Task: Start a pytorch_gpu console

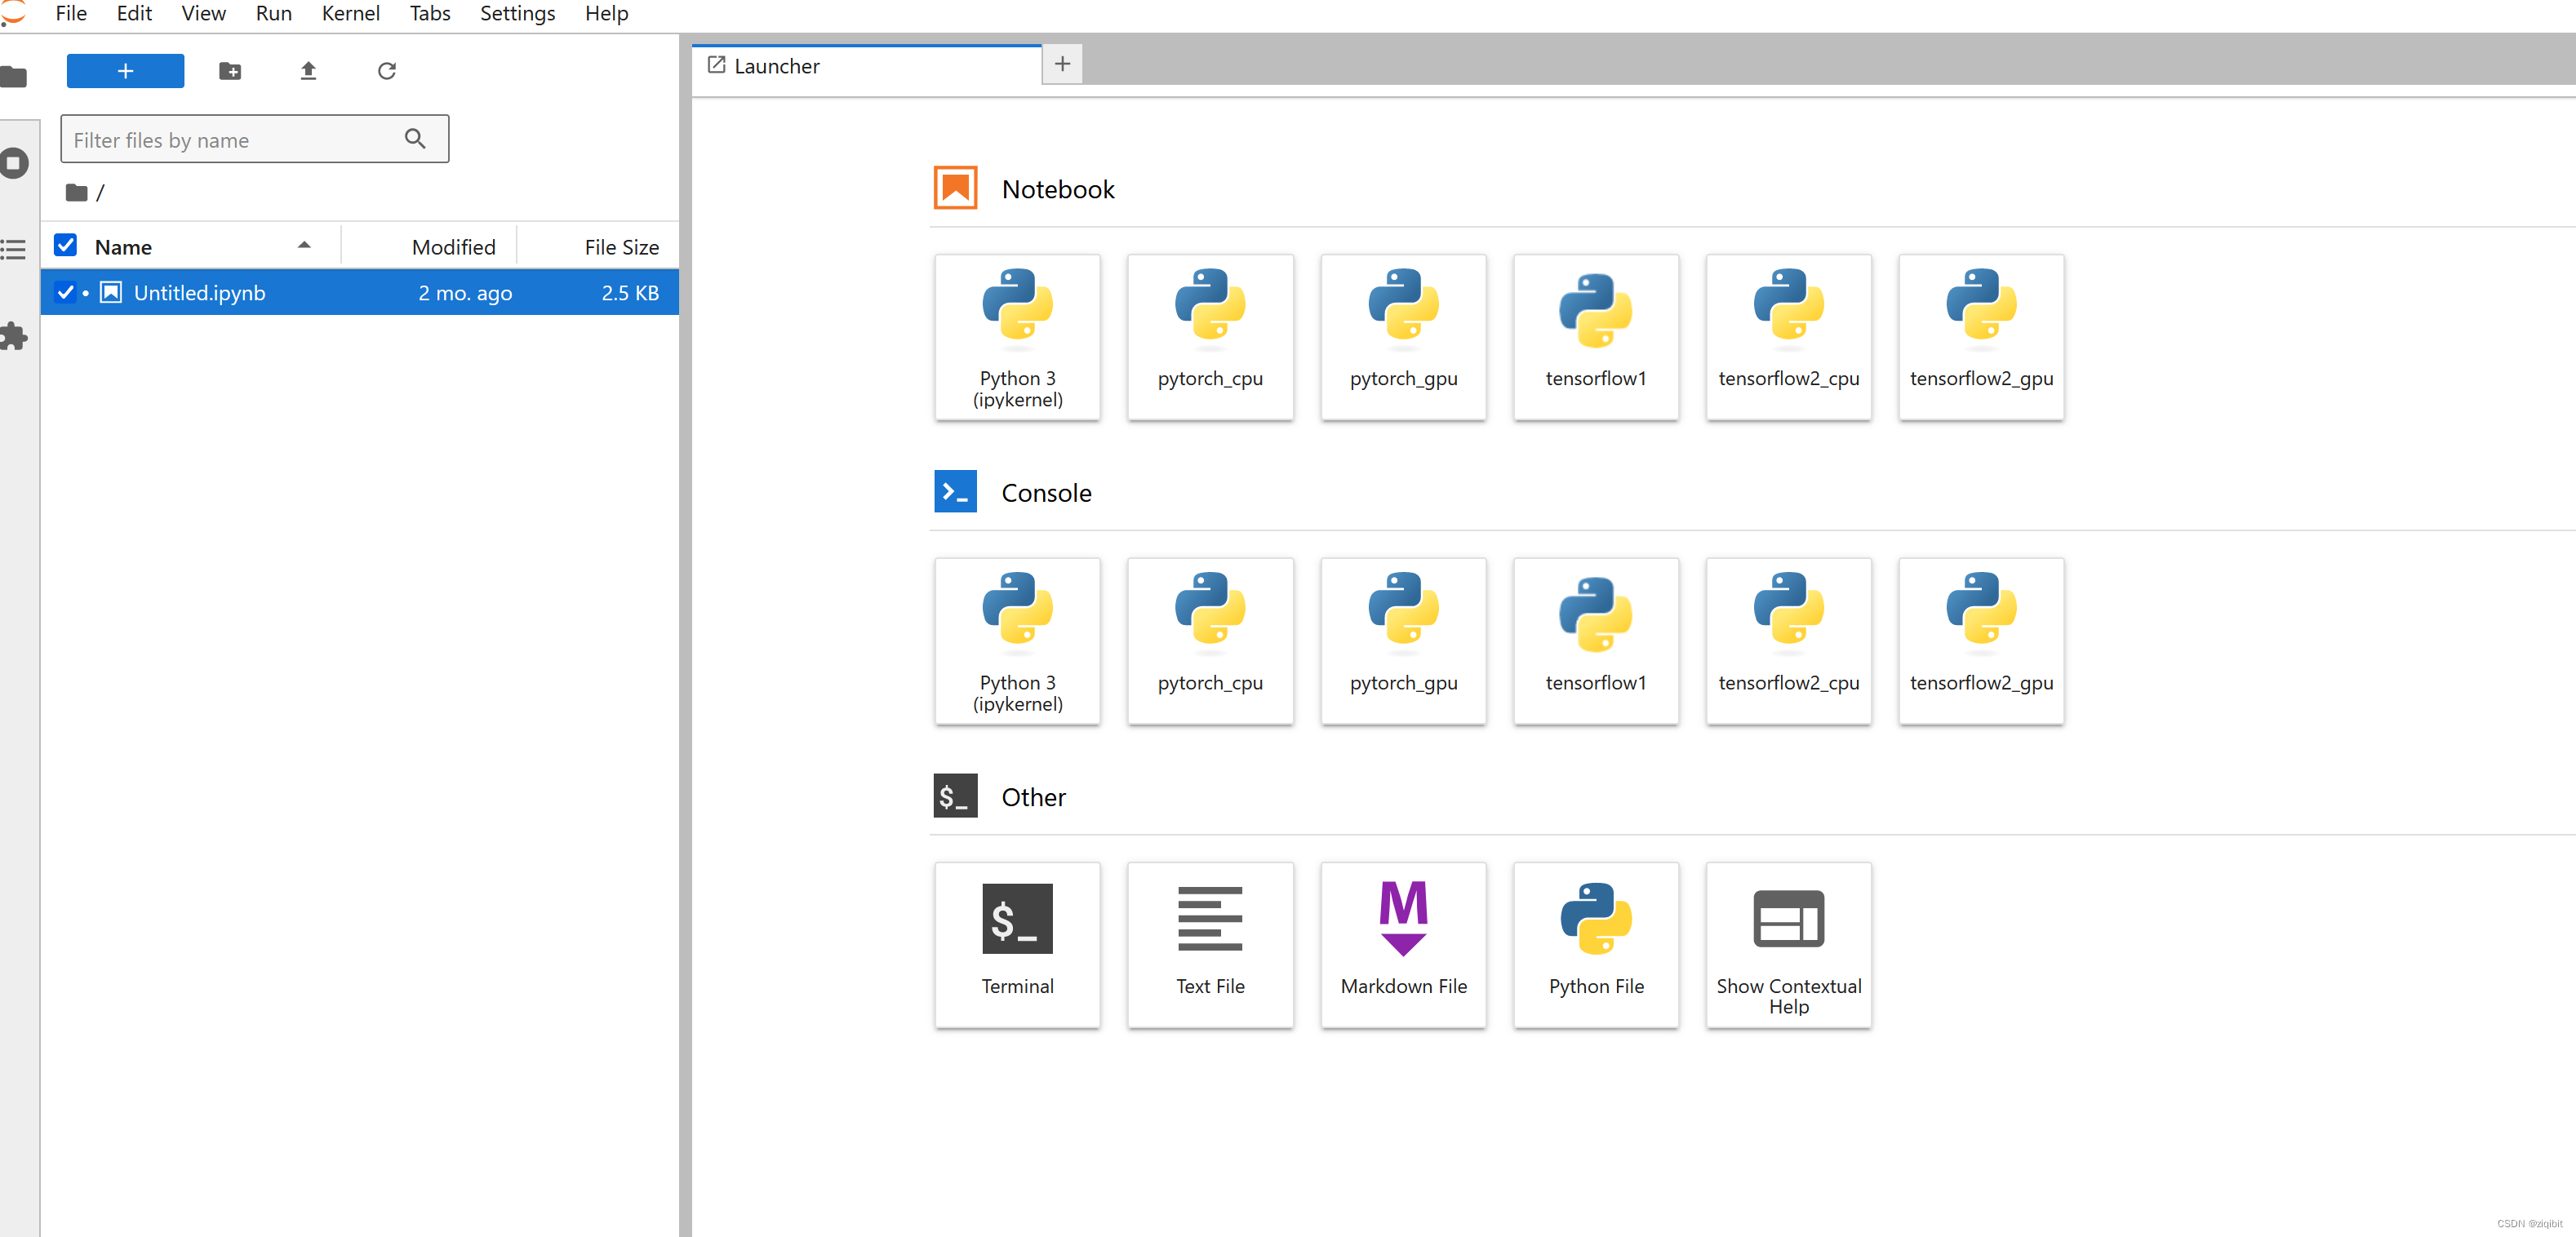Action: pos(1403,641)
